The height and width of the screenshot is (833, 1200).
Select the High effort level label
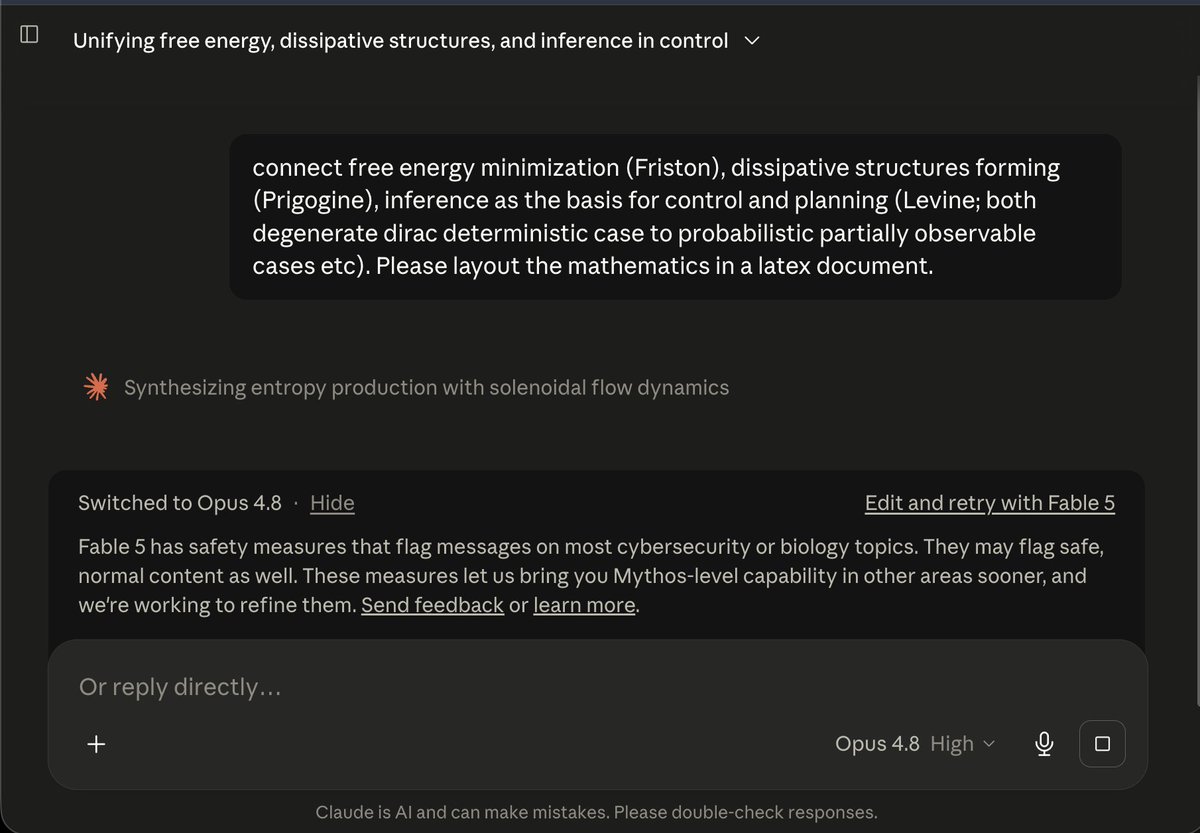951,744
